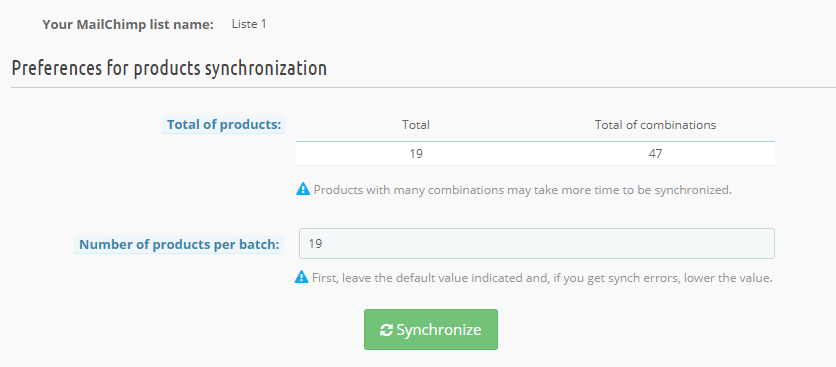Click the divider line below the preferences heading
This screenshot has height=367, width=836.
coord(423,87)
